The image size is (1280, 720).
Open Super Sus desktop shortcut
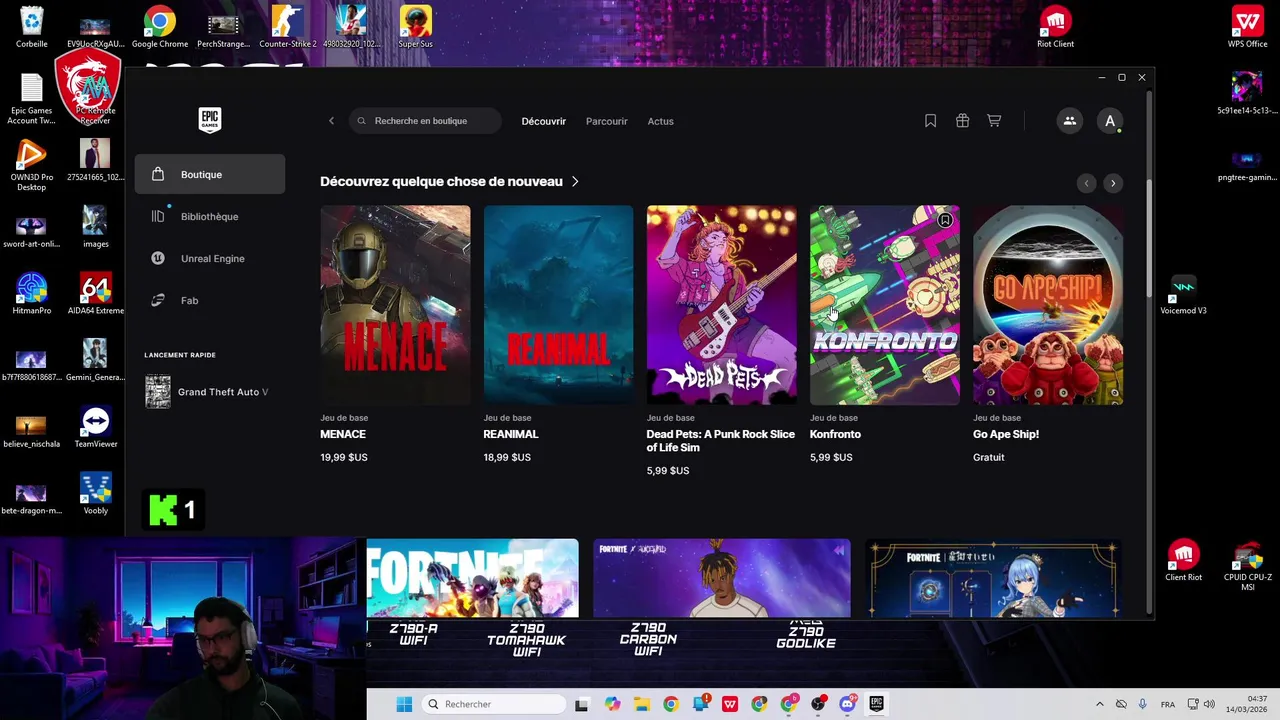pyautogui.click(x=416, y=27)
